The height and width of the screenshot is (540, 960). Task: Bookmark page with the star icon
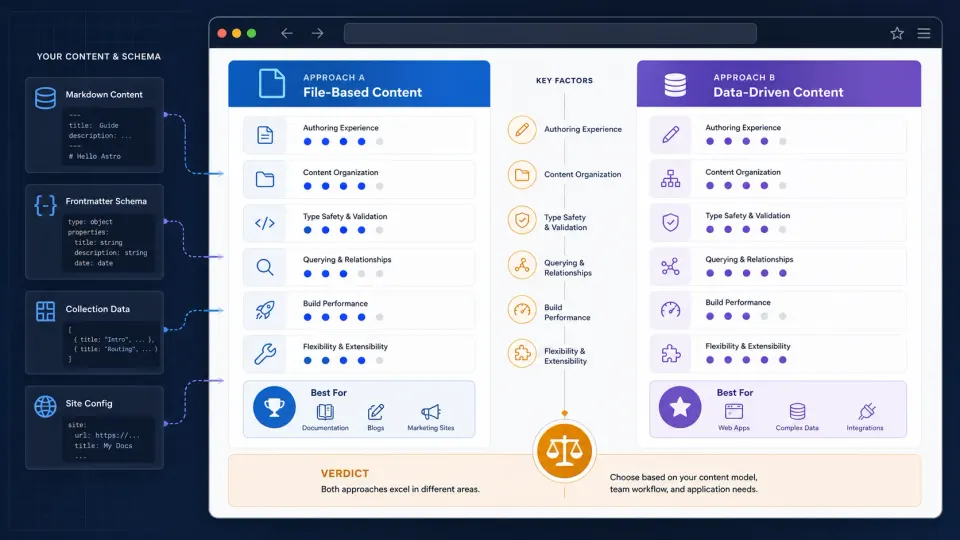[x=897, y=33]
